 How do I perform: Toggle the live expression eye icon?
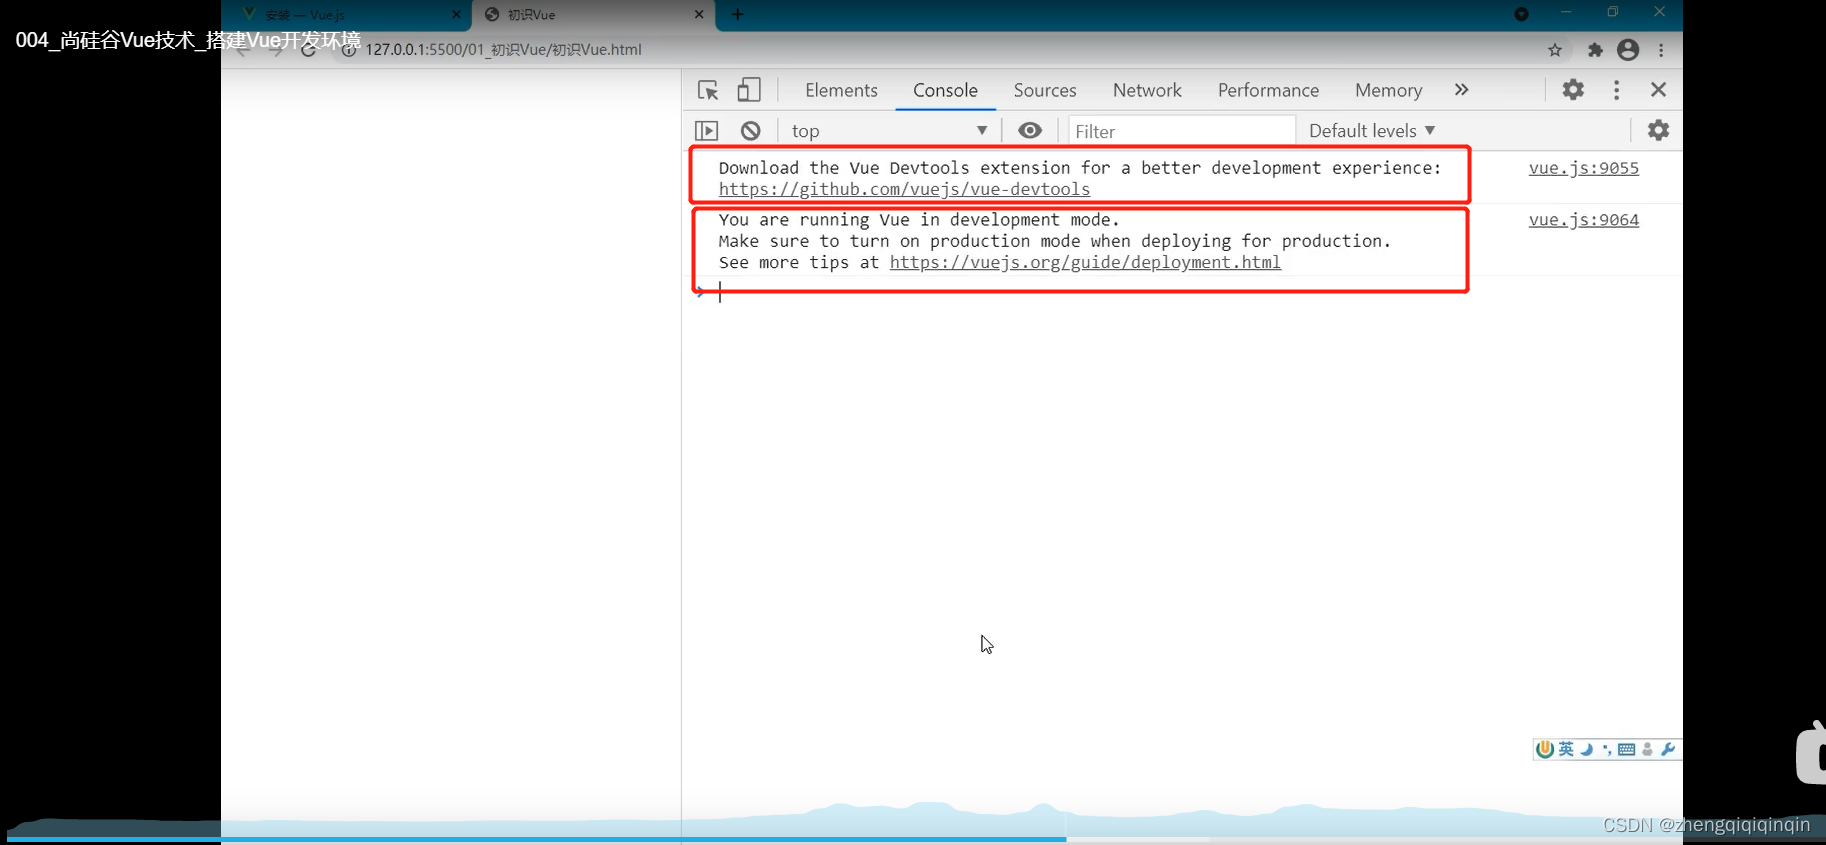pos(1030,131)
